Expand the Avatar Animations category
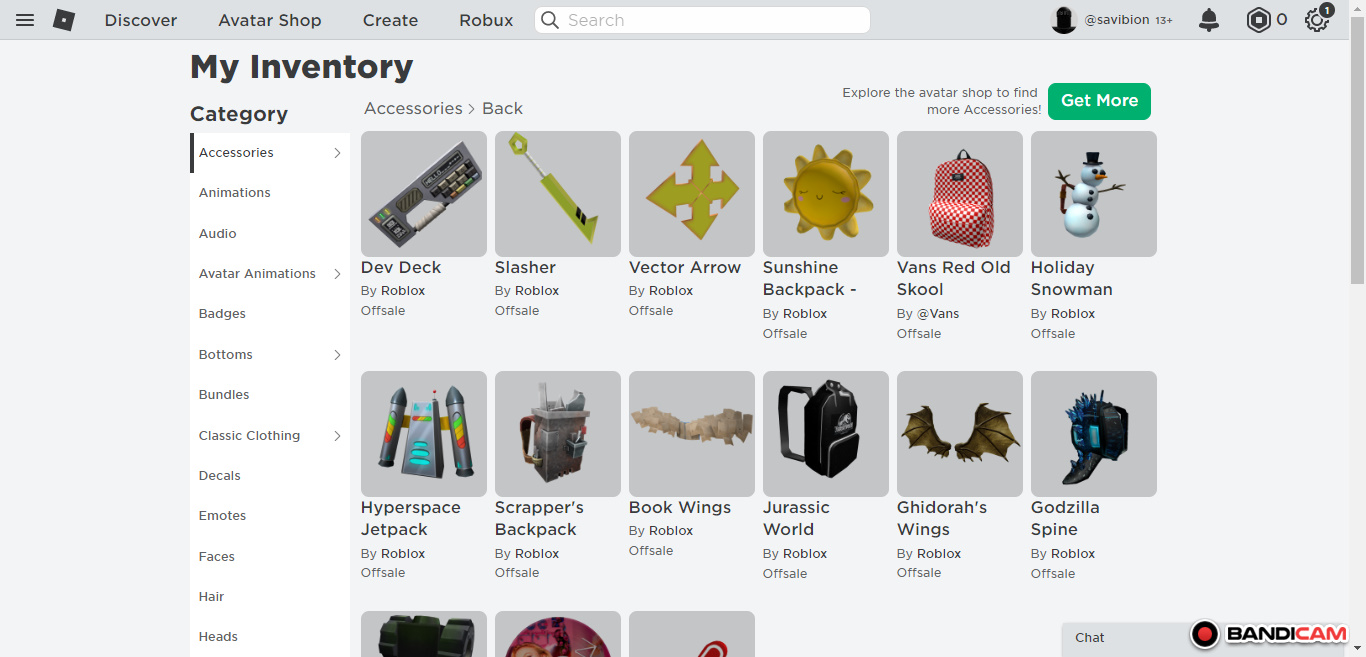This screenshot has height=657, width=1366. click(x=337, y=274)
